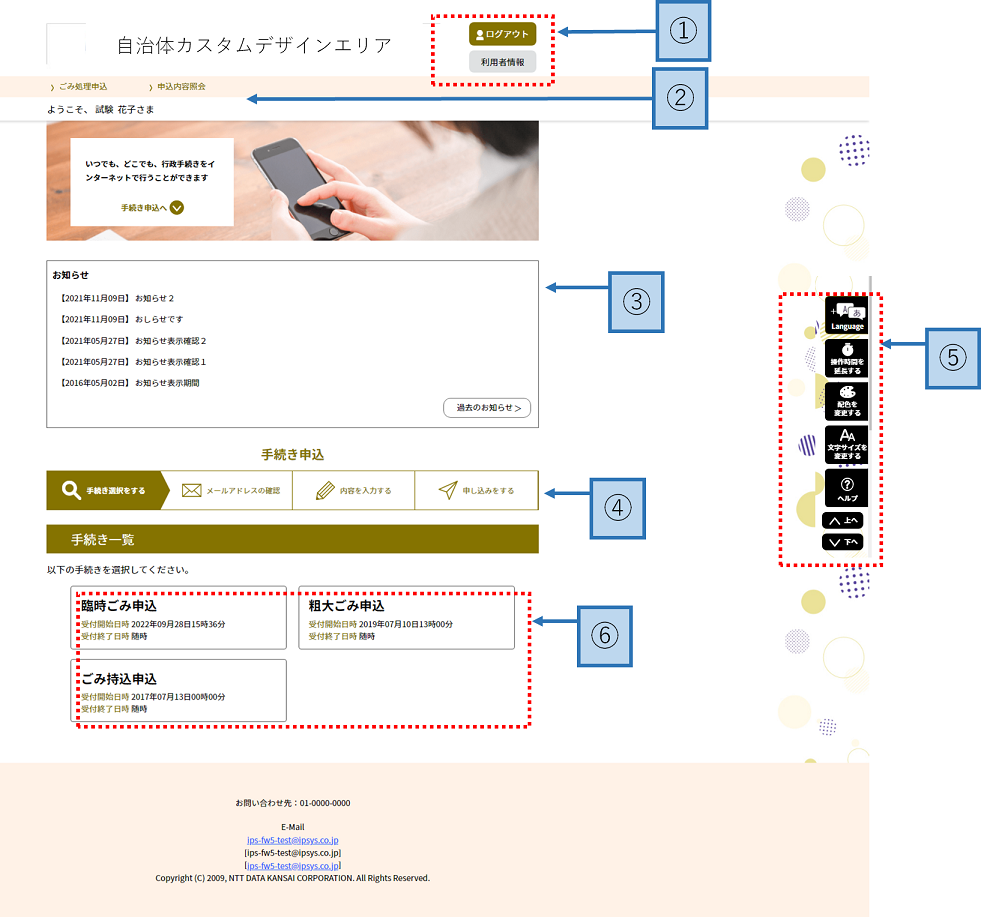Open the ごみ持込申込 procedure card
The width and height of the screenshot is (981, 917).
click(x=178, y=691)
